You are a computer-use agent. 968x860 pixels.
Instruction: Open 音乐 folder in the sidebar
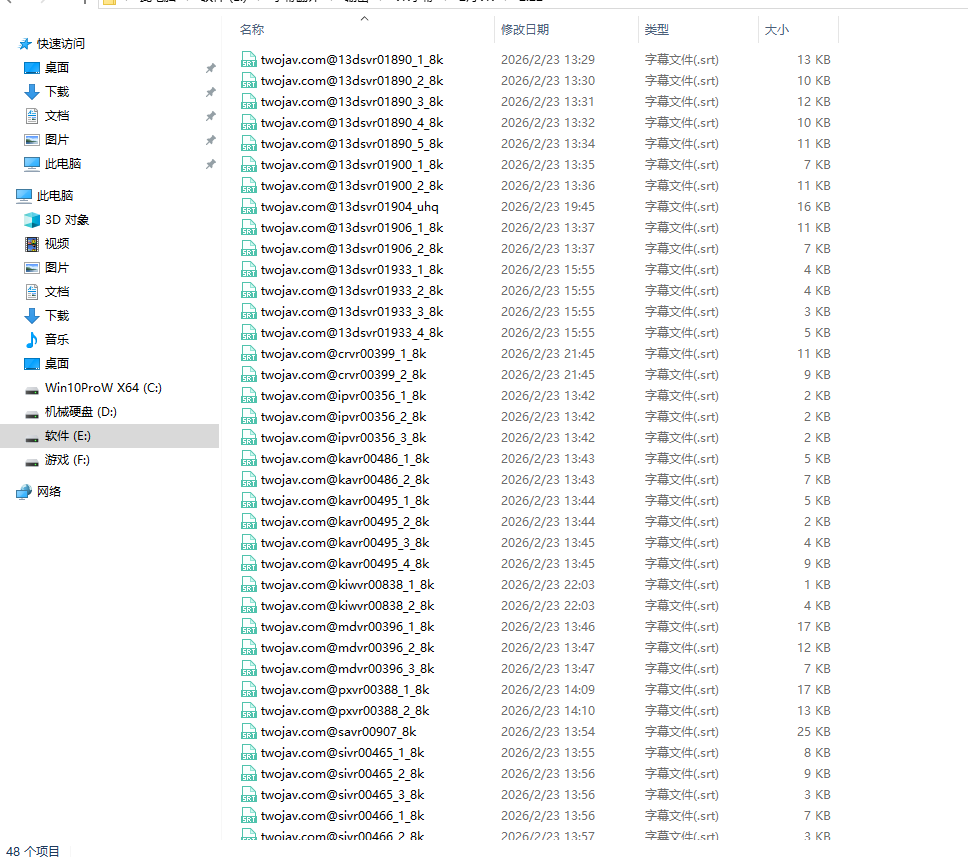pos(57,340)
